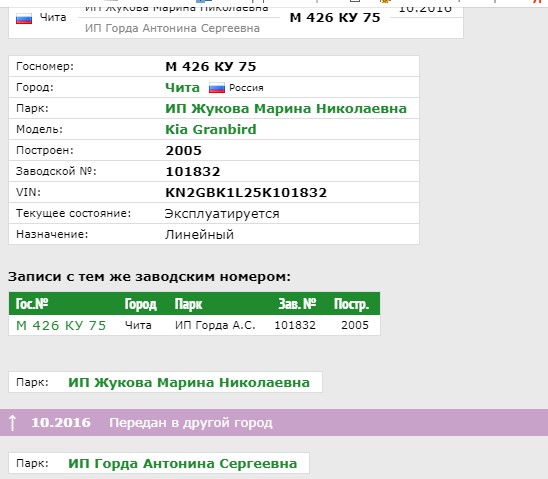Click the Парк column header

188,304
